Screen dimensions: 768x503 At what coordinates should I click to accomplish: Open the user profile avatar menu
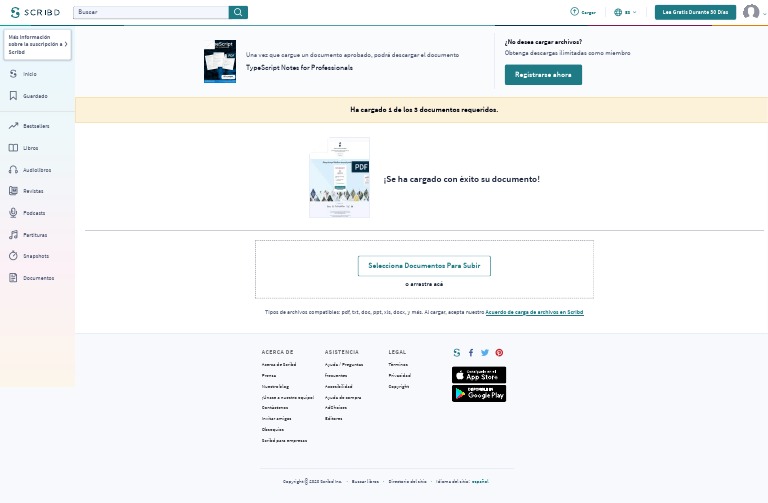coord(751,12)
